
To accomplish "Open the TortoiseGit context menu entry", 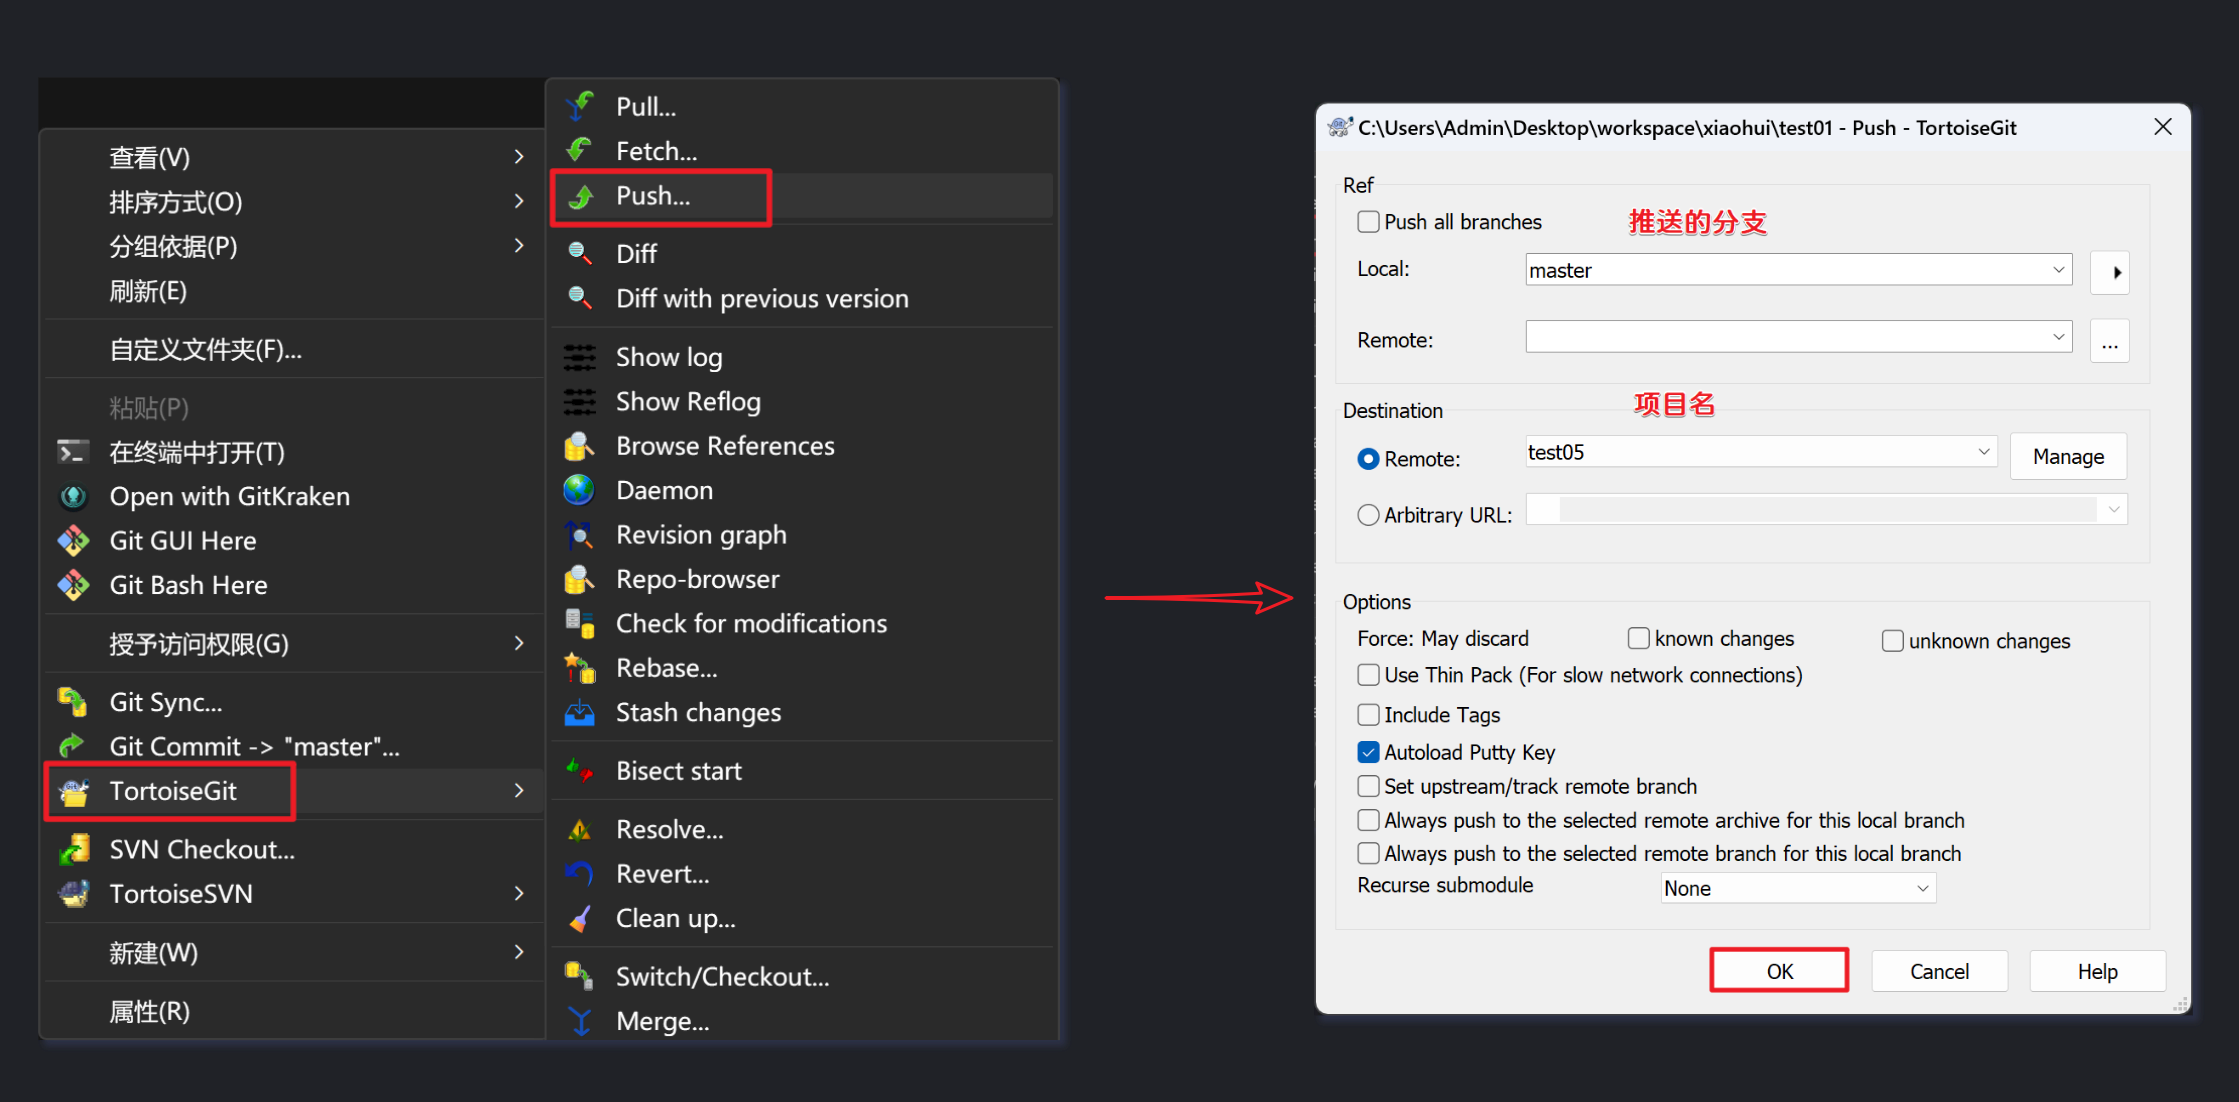I will click(x=172, y=791).
